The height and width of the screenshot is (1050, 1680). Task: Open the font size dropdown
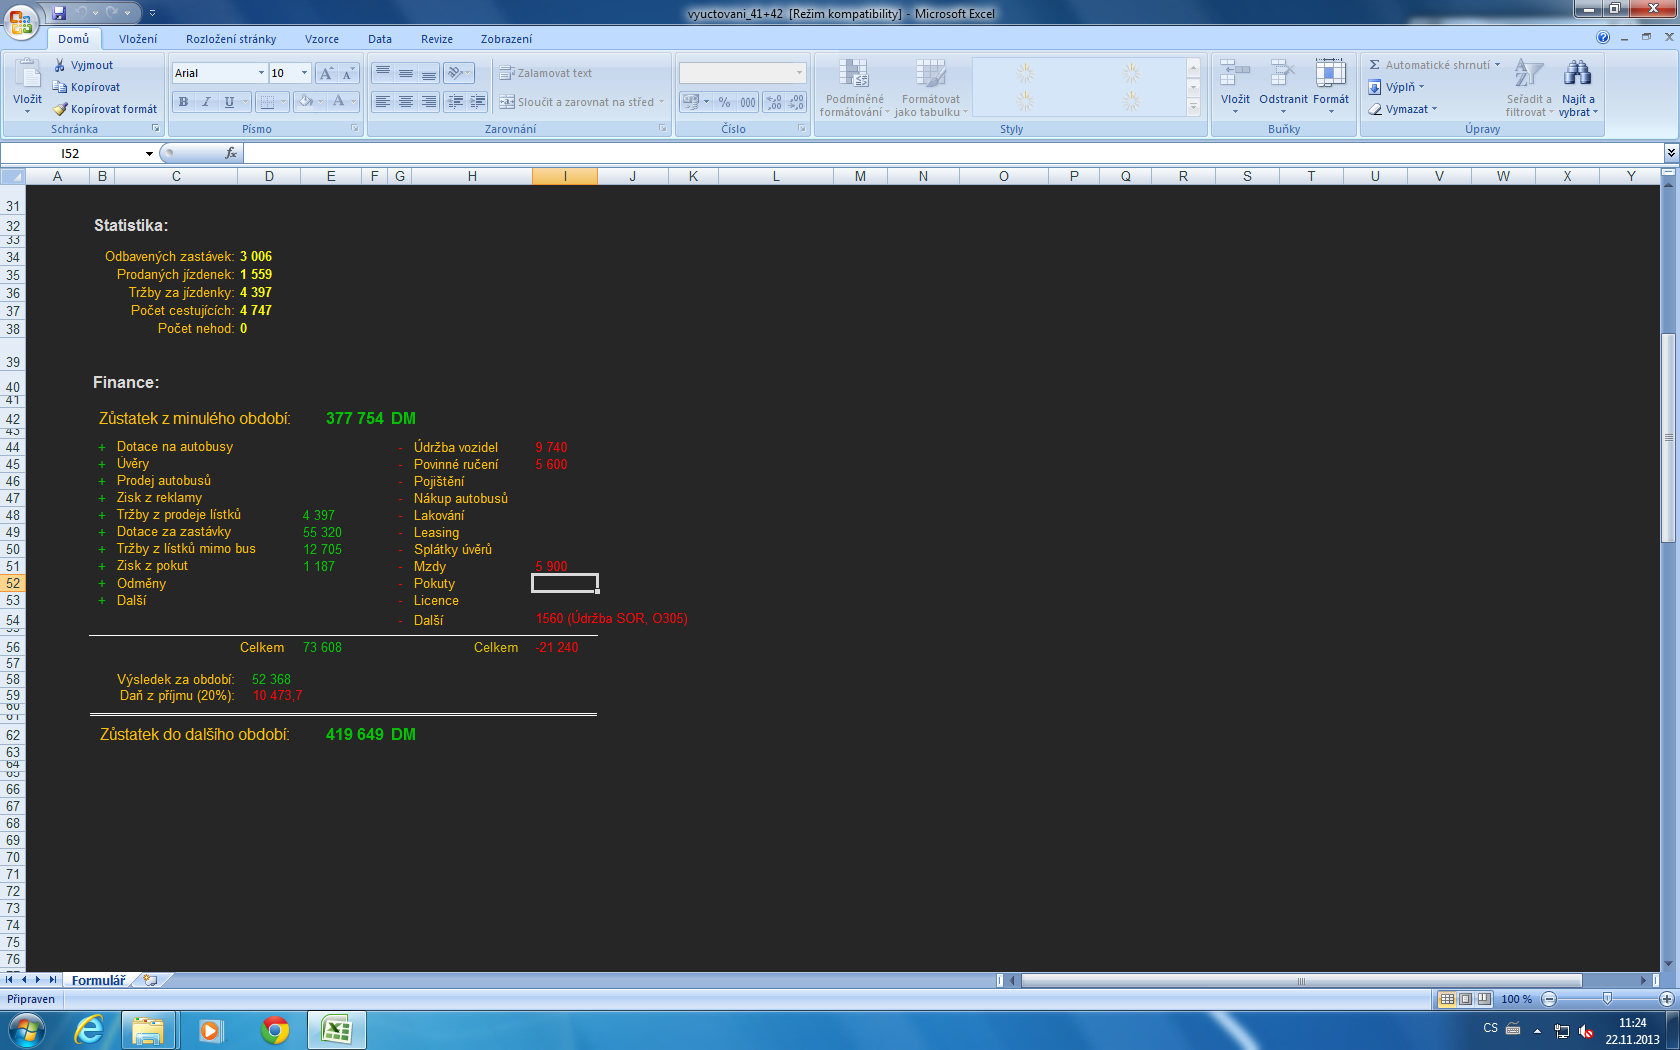pos(304,73)
